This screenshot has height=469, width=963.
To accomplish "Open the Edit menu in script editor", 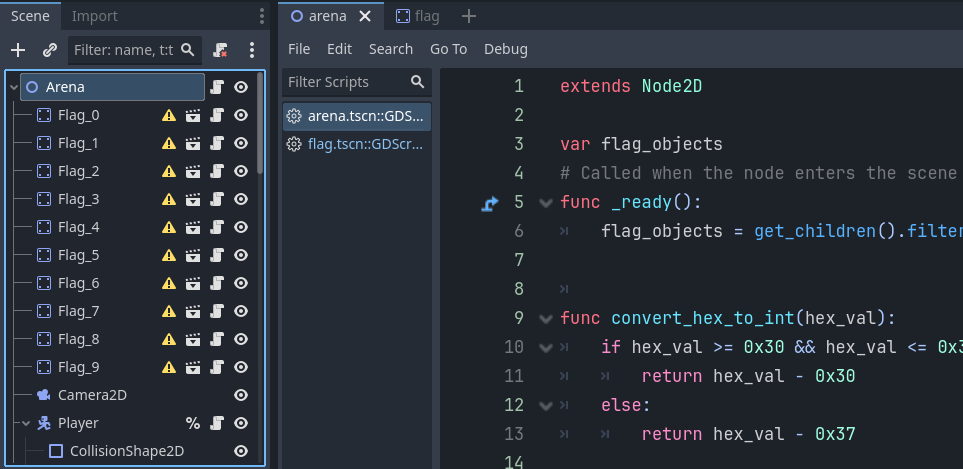I will pyautogui.click(x=340, y=49).
